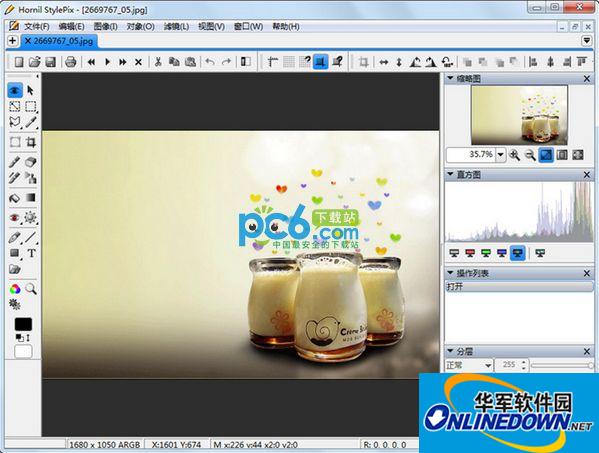
Task: Select the Red Eye removal tool
Action: (15, 218)
